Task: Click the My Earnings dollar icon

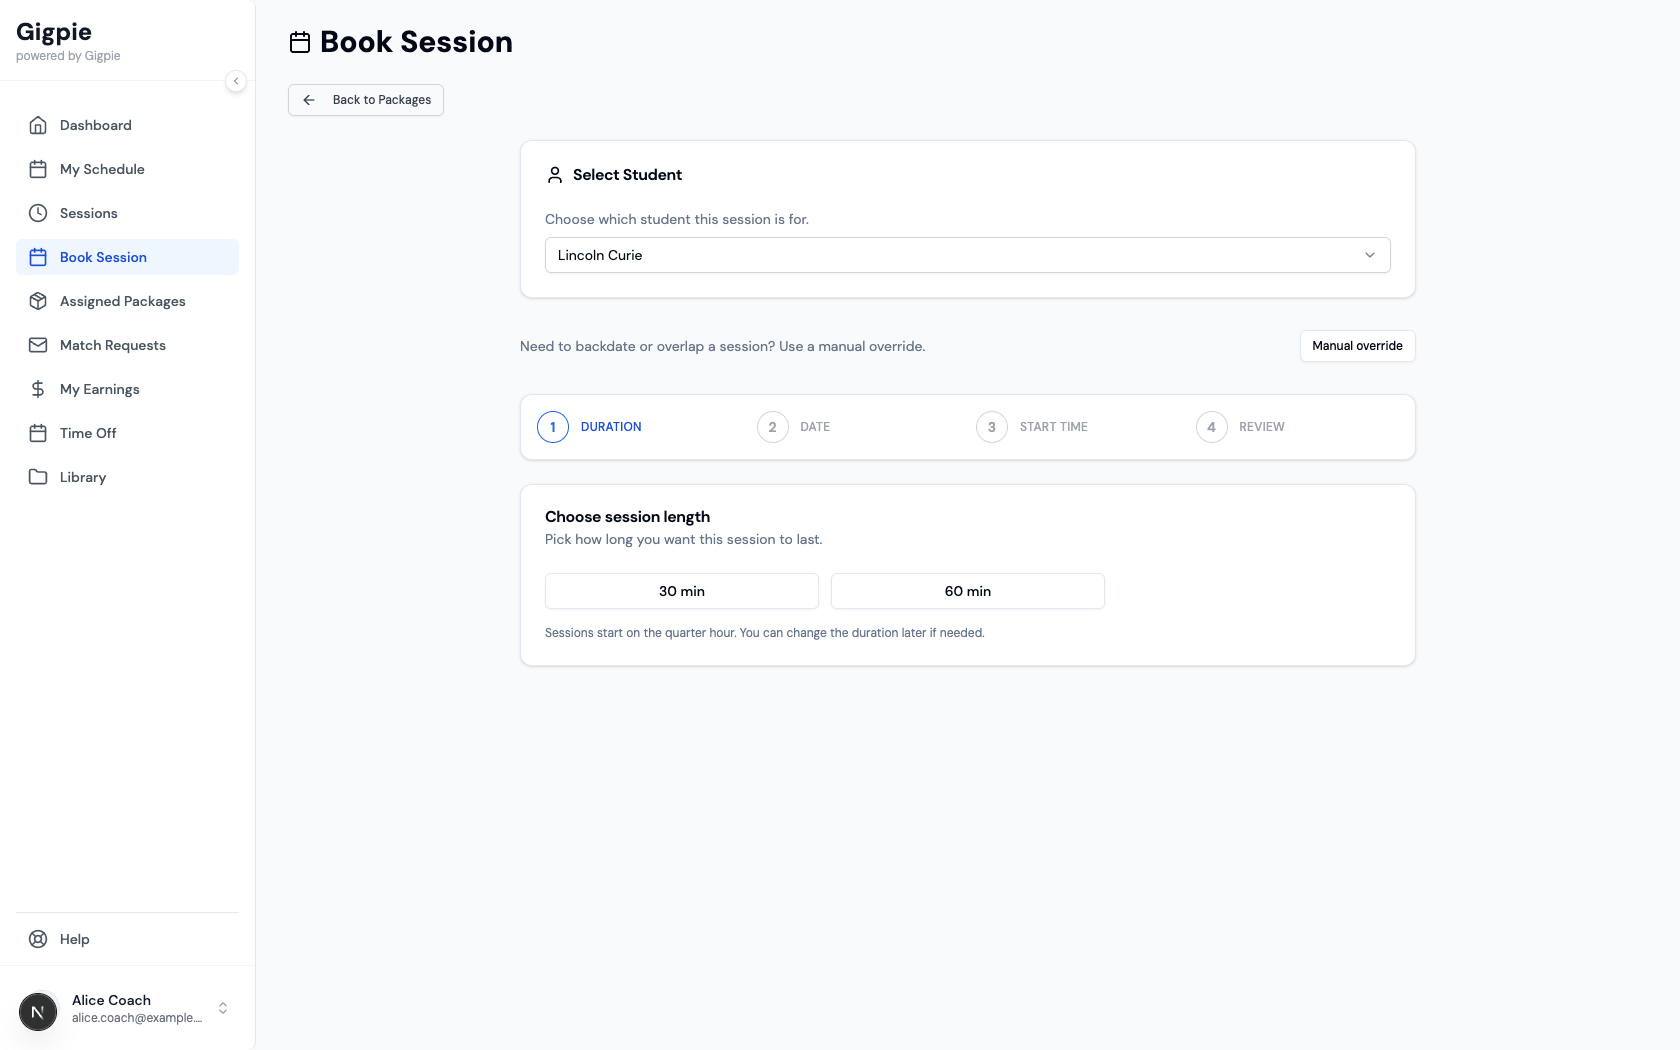Action: click(38, 389)
